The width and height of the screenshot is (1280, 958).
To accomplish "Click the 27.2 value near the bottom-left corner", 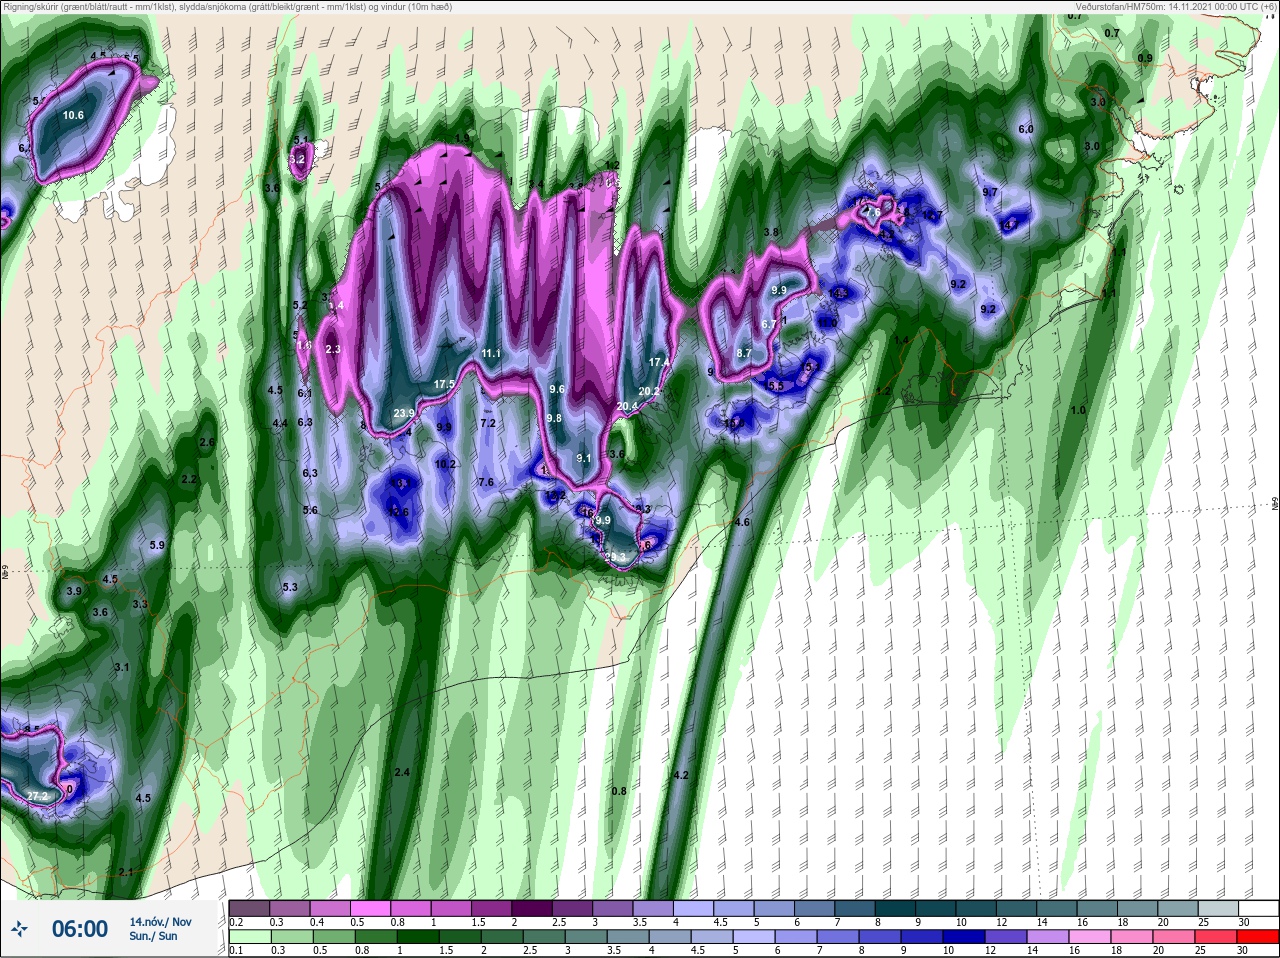I will 37,796.
